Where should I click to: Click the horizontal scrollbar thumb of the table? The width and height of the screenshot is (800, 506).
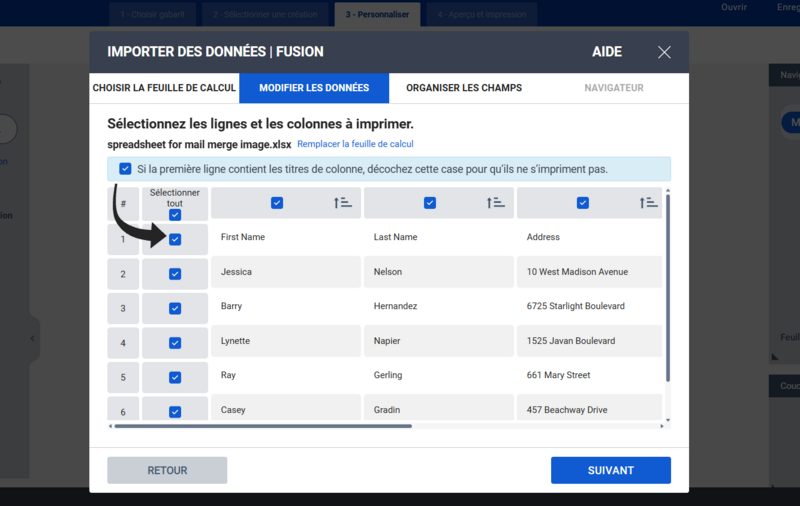click(x=263, y=426)
